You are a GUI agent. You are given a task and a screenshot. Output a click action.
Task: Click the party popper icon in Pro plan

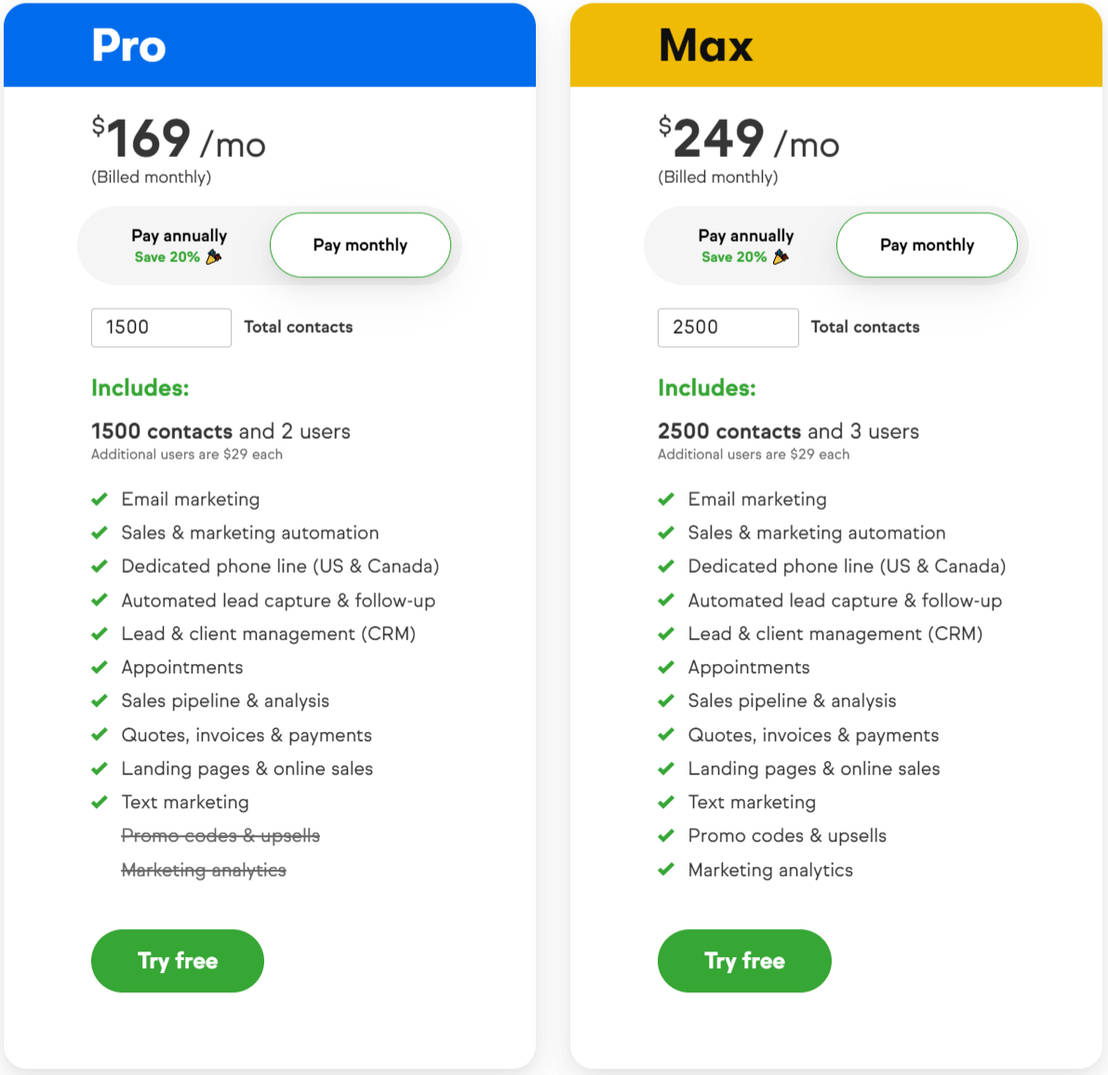pyautogui.click(x=214, y=257)
